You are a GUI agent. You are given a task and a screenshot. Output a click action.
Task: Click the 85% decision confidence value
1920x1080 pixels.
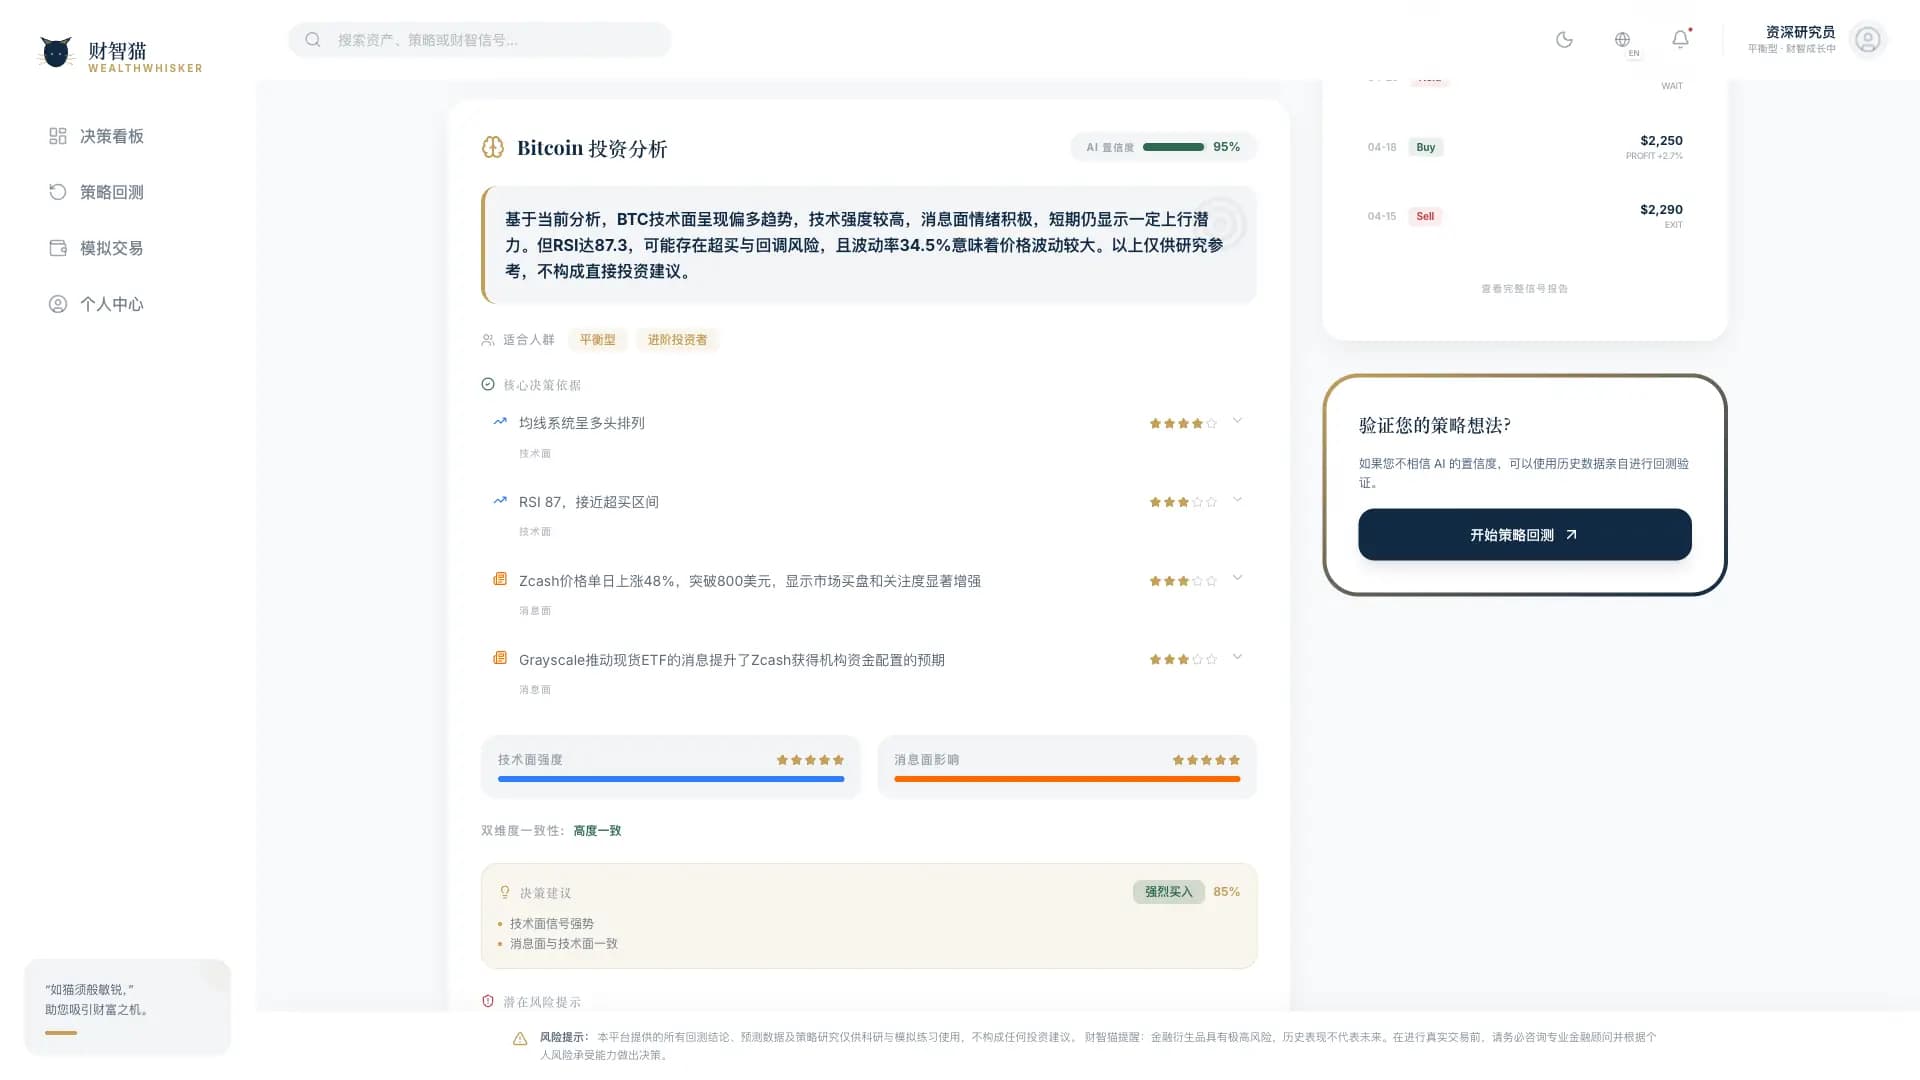coord(1226,892)
